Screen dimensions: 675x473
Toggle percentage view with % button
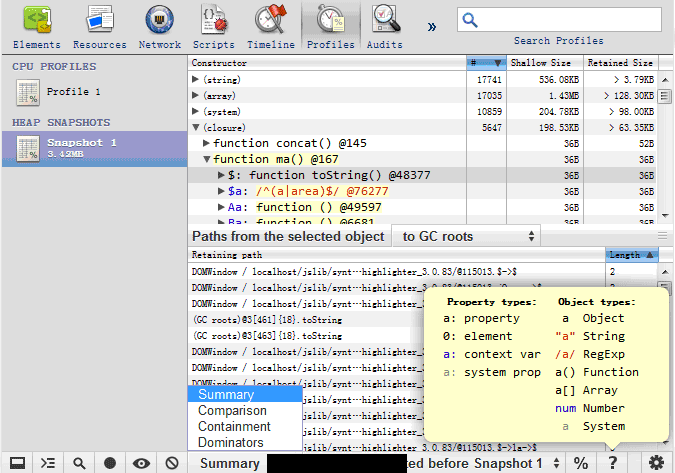click(x=581, y=463)
